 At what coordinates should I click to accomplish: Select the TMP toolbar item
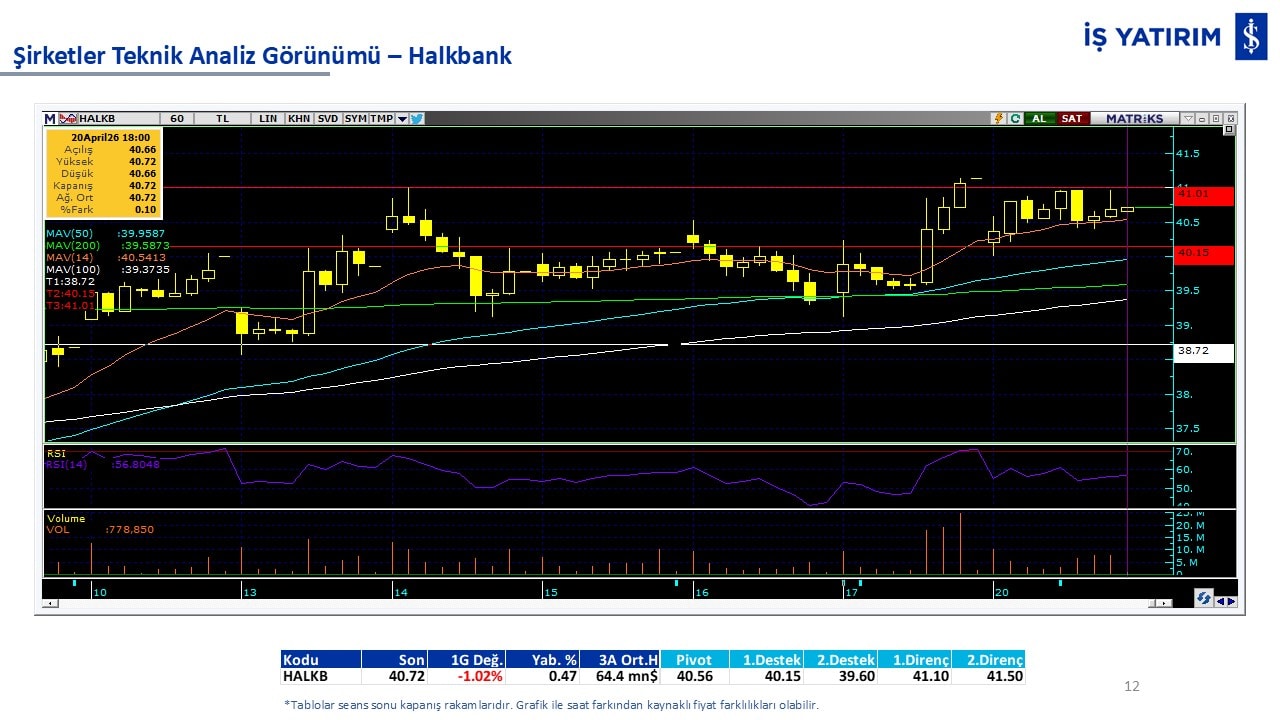[x=381, y=118]
